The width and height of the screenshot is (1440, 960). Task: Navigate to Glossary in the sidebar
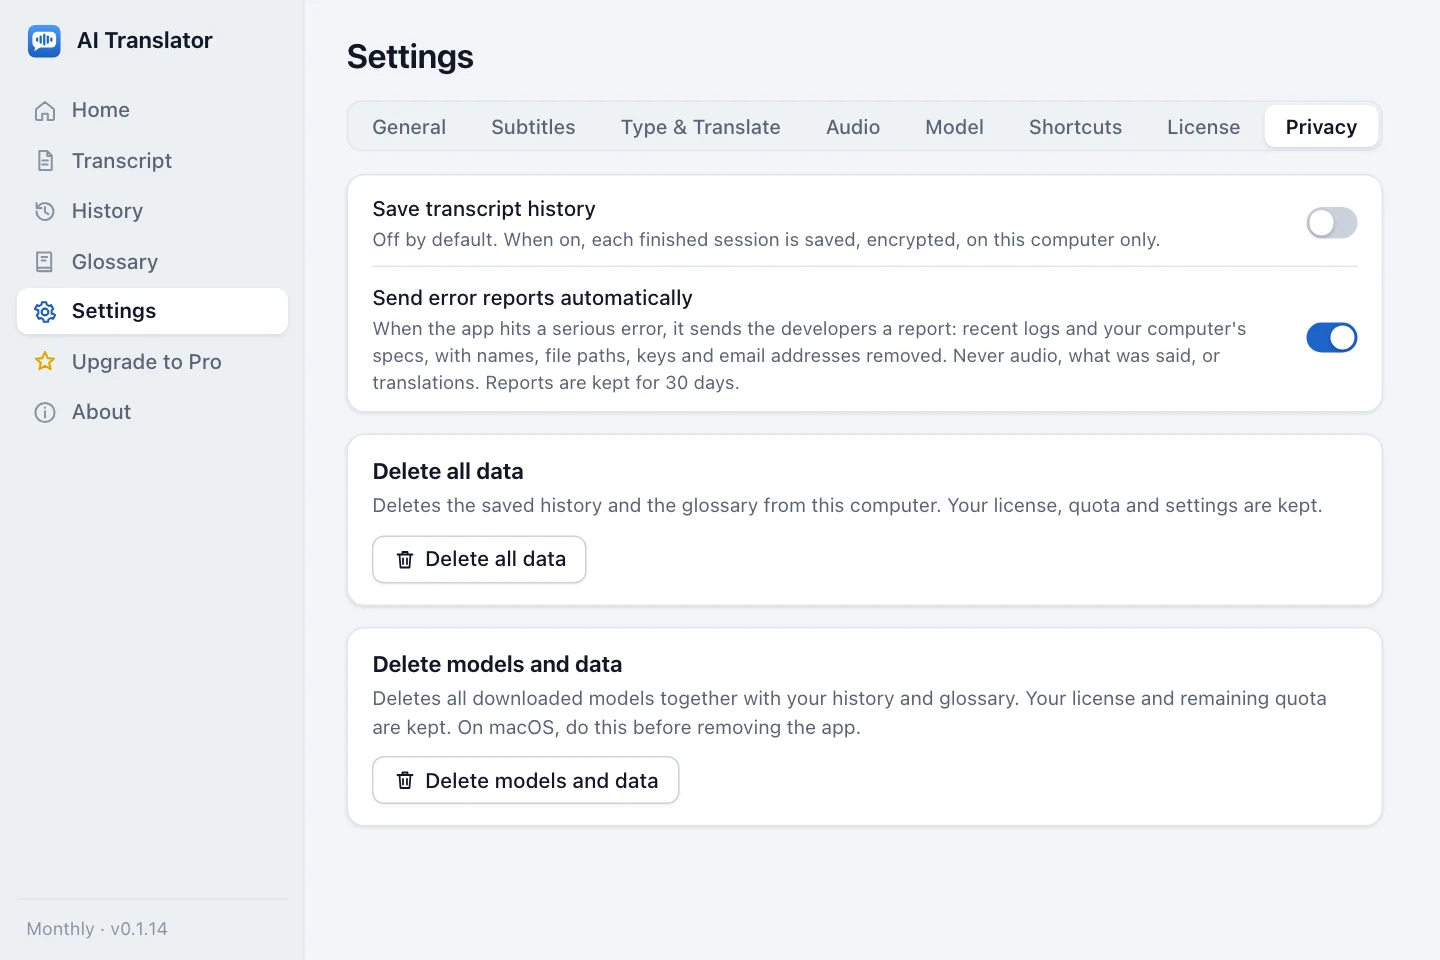[152, 262]
